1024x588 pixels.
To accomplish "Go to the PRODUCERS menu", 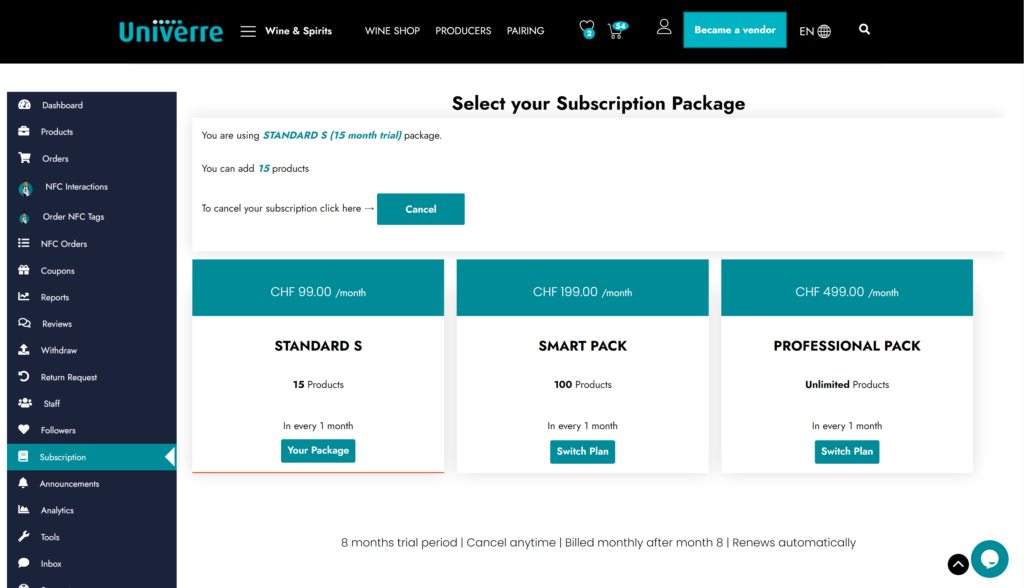I will [x=463, y=31].
